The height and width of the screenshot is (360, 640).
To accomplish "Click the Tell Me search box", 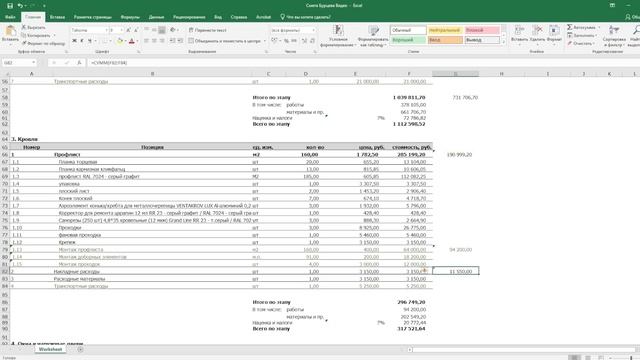I will point(305,17).
